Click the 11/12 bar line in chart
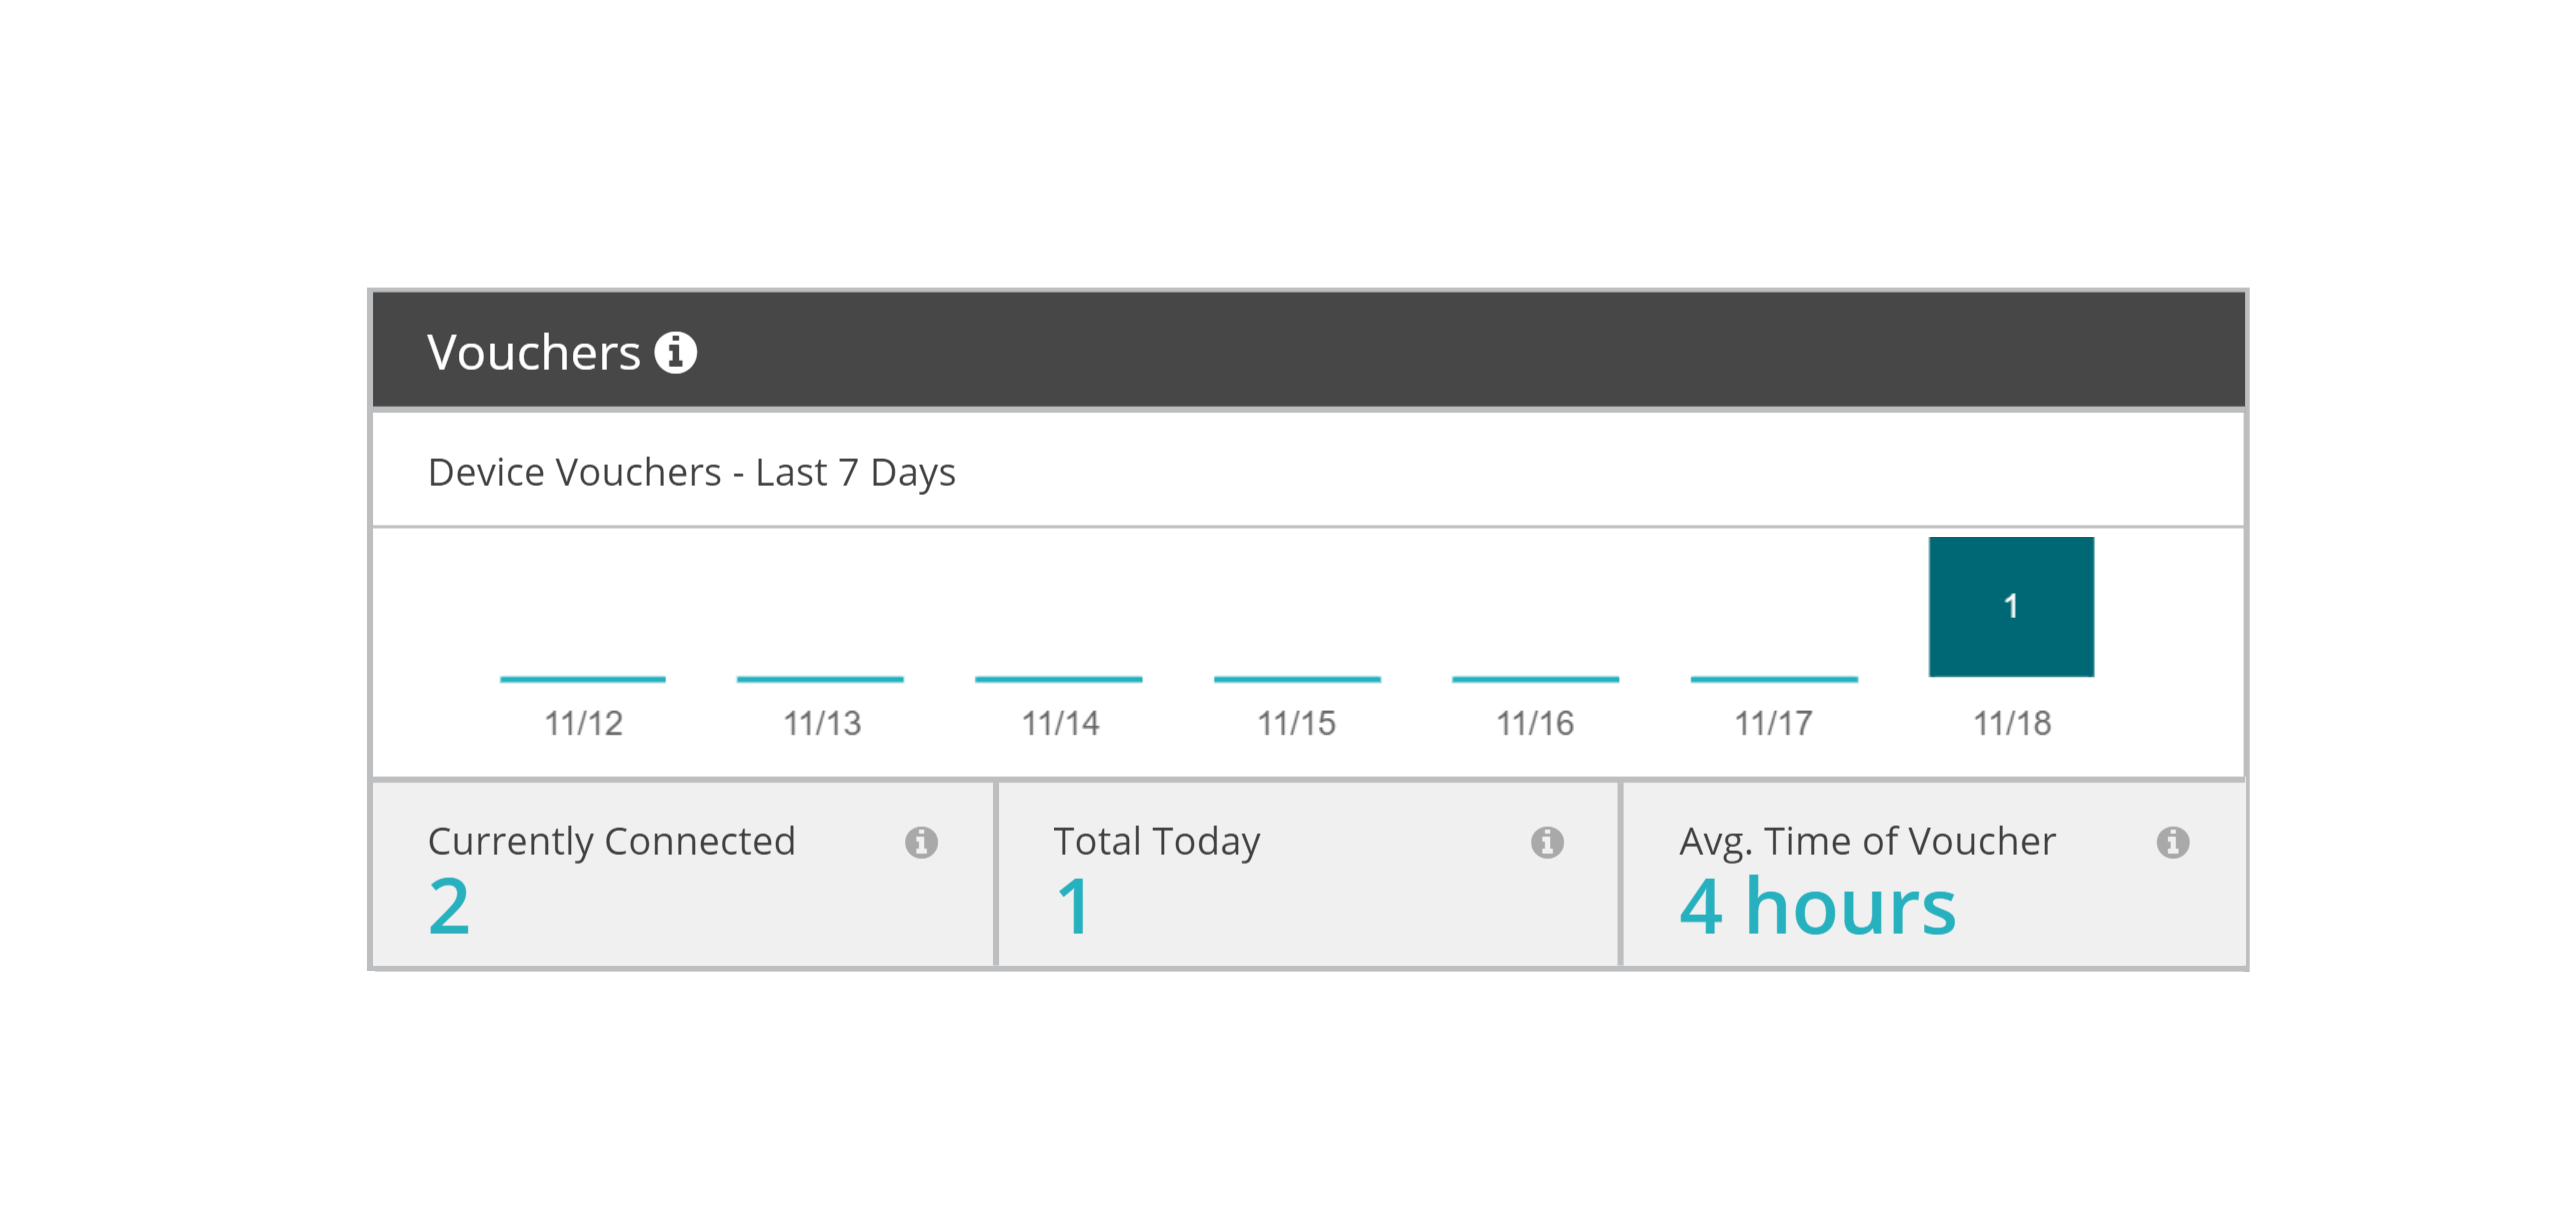The width and height of the screenshot is (2560, 1222). coord(583,679)
